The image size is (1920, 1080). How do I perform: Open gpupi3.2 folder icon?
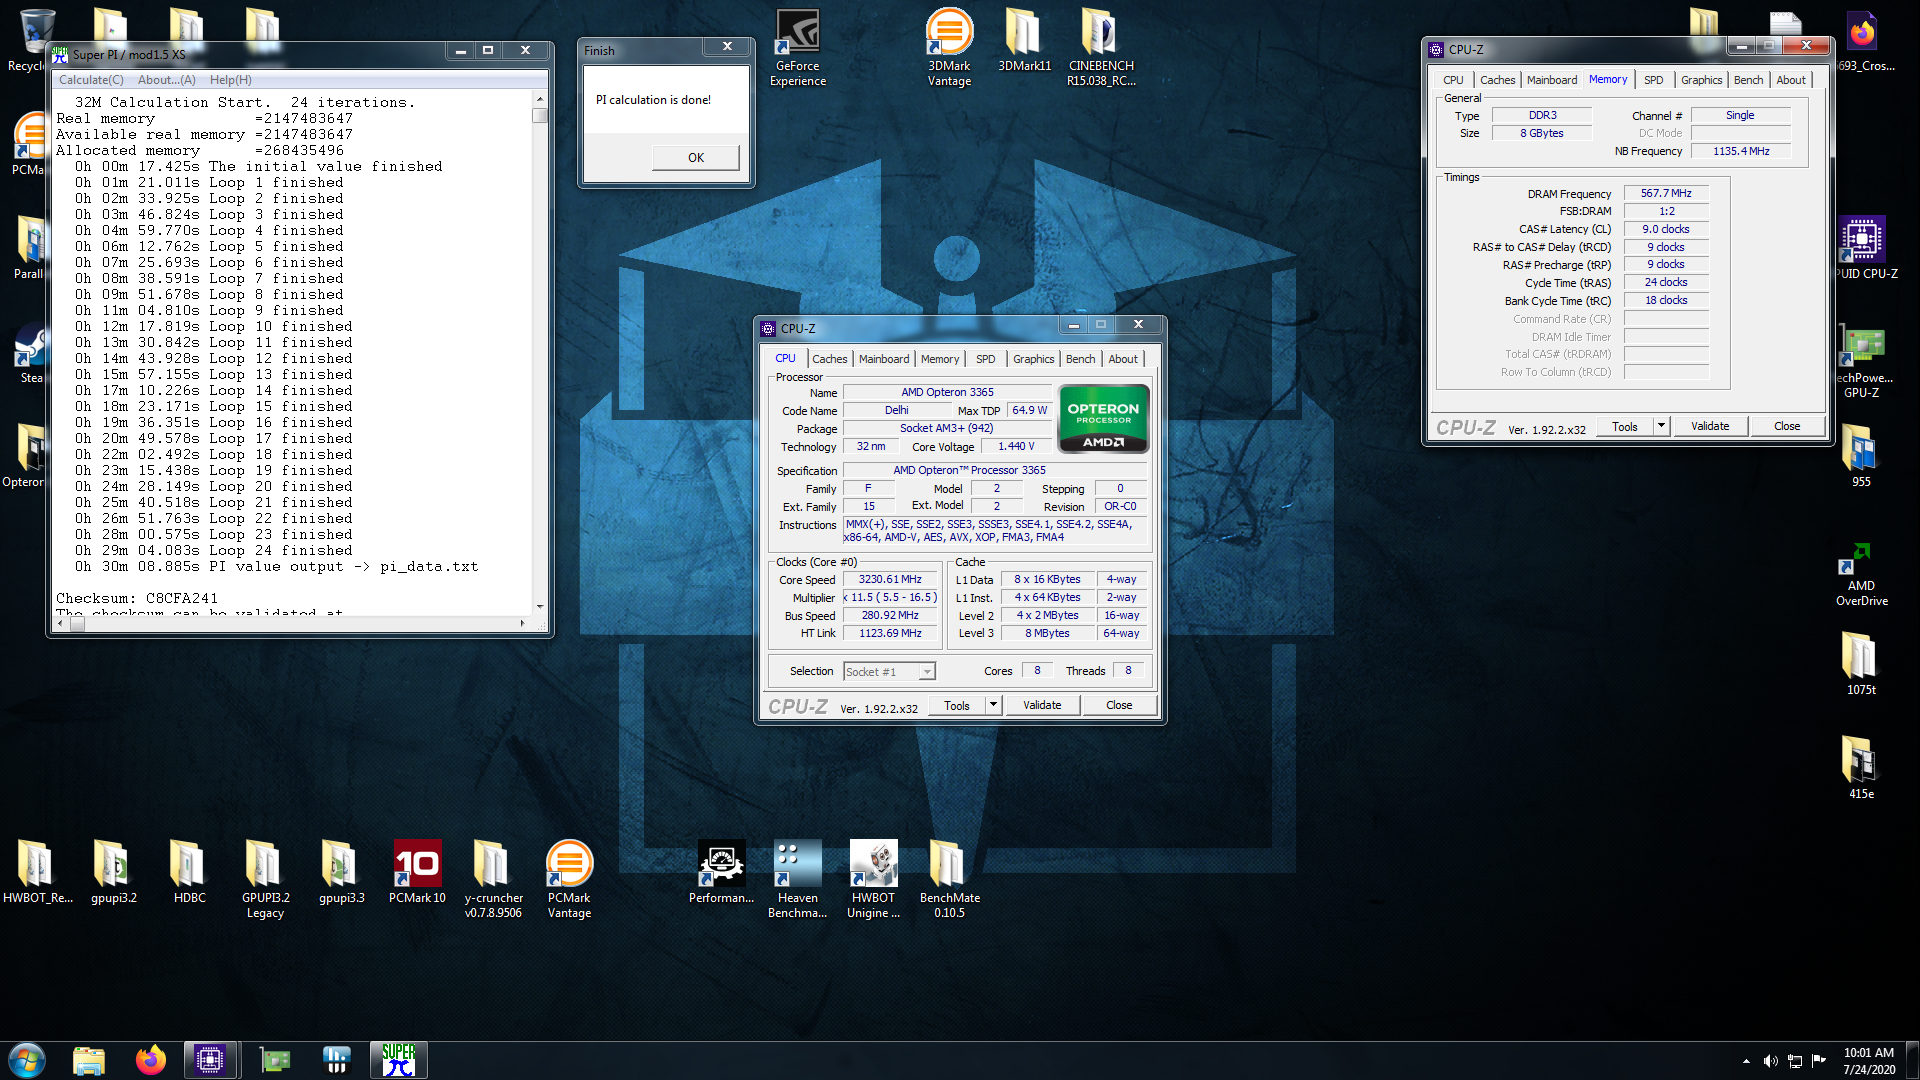pyautogui.click(x=113, y=872)
